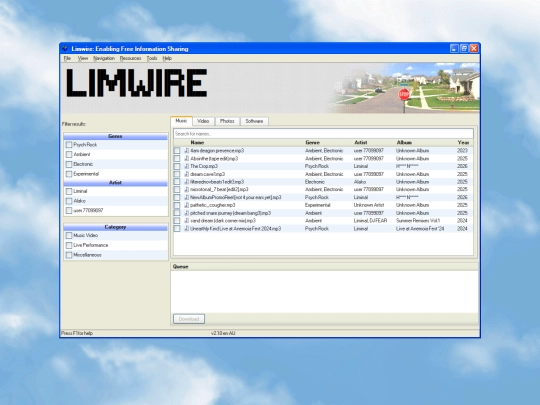Open the File menu

pos(67,58)
